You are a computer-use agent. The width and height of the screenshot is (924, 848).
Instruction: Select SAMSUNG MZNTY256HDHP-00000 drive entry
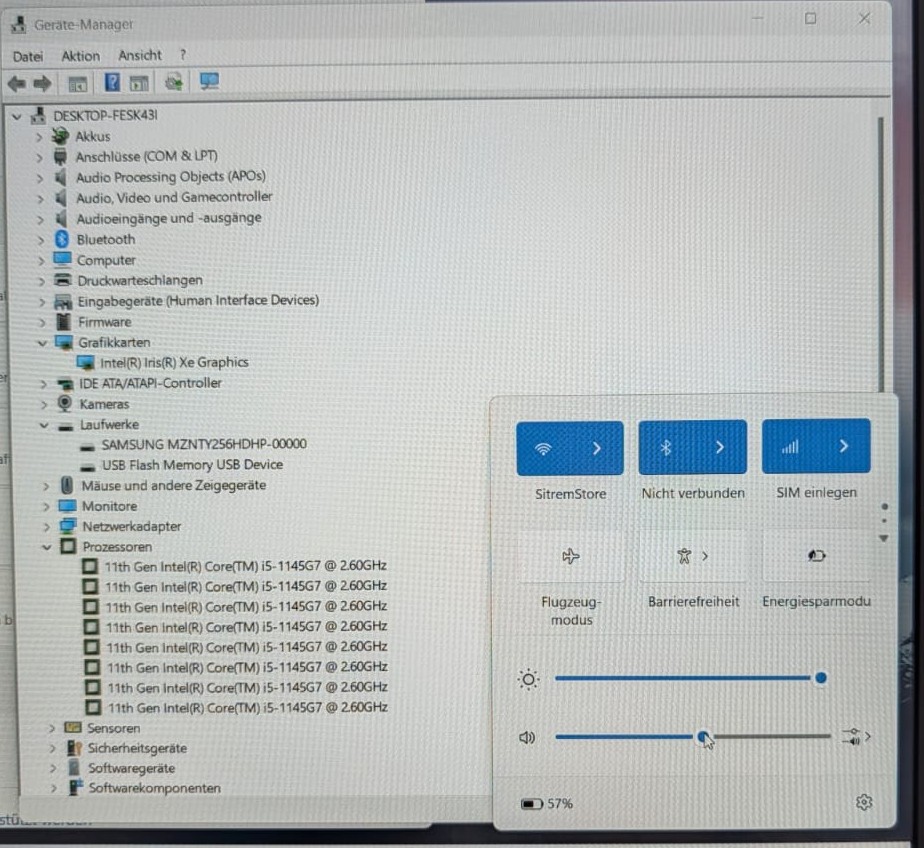[204, 444]
